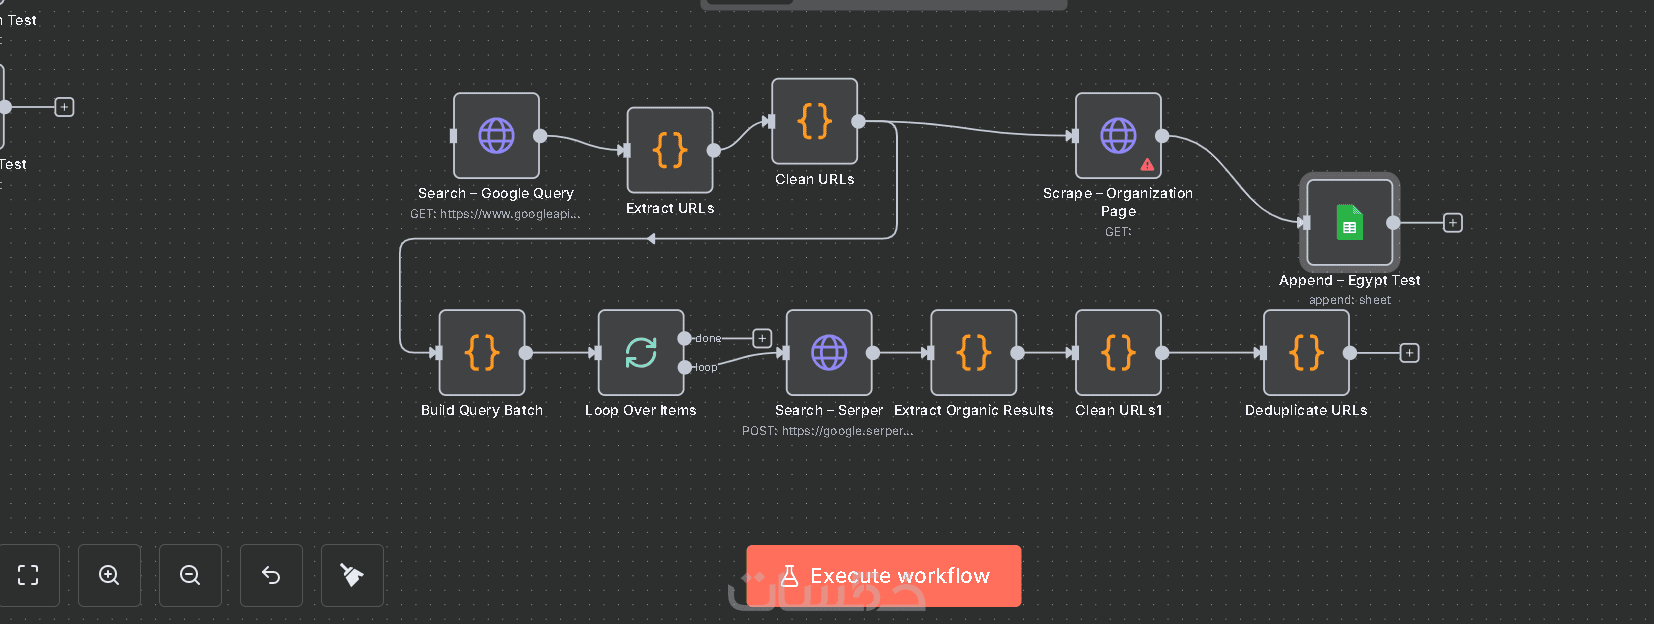Click the Extract URLs label
This screenshot has width=1654, height=624.
point(670,208)
